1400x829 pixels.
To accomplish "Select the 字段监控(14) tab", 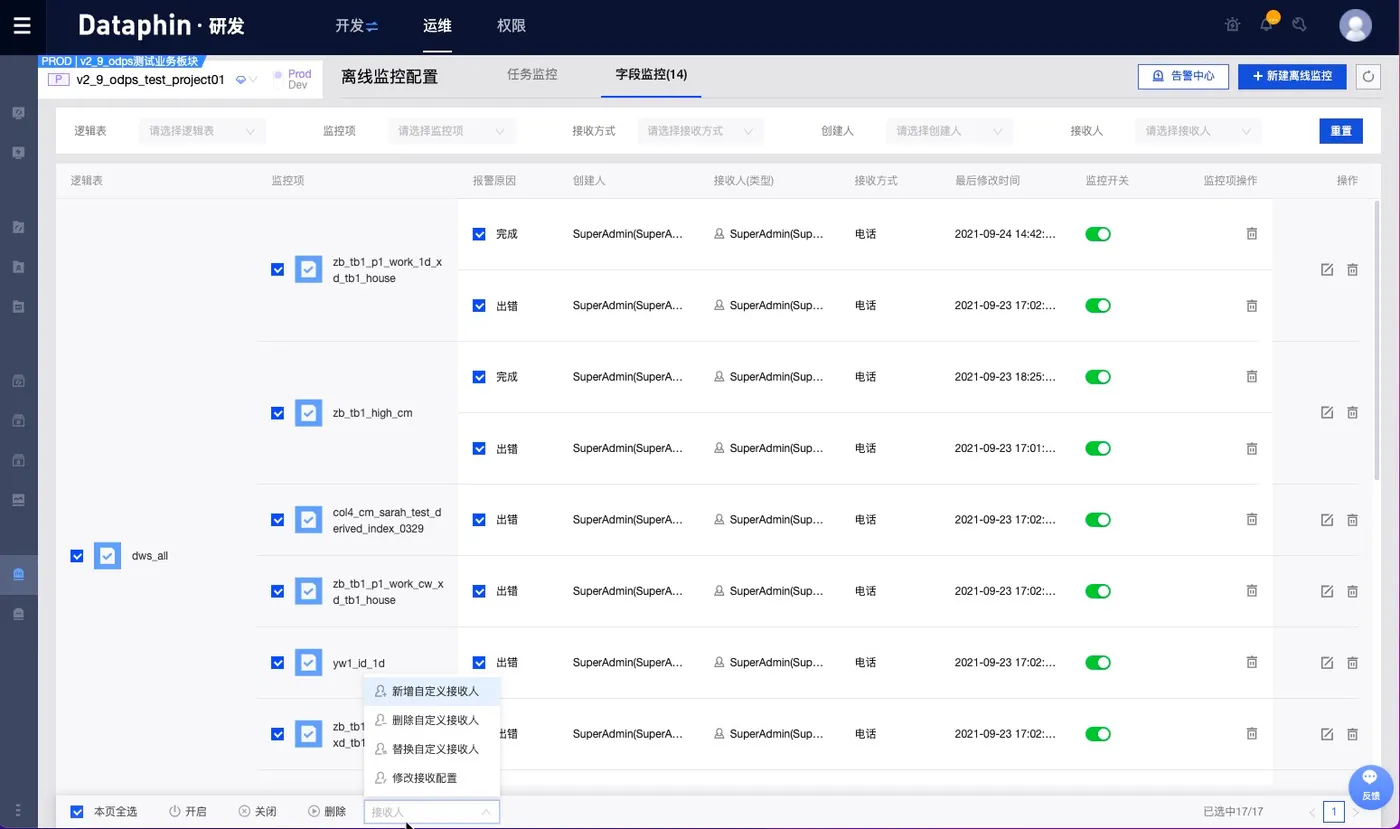I will [x=651, y=74].
